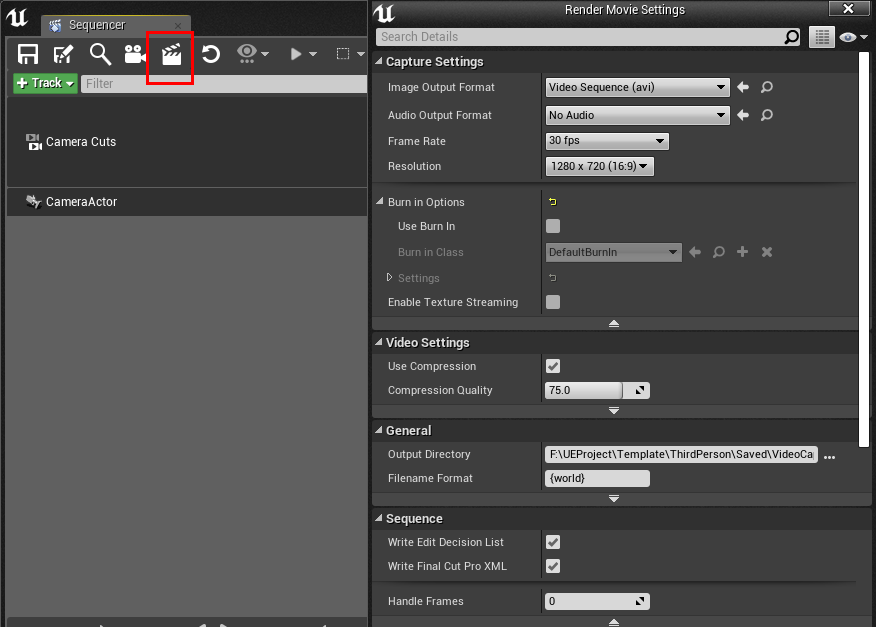Image resolution: width=876 pixels, height=627 pixels.
Task: Uncheck Write Edit Decision List
Action: [553, 542]
